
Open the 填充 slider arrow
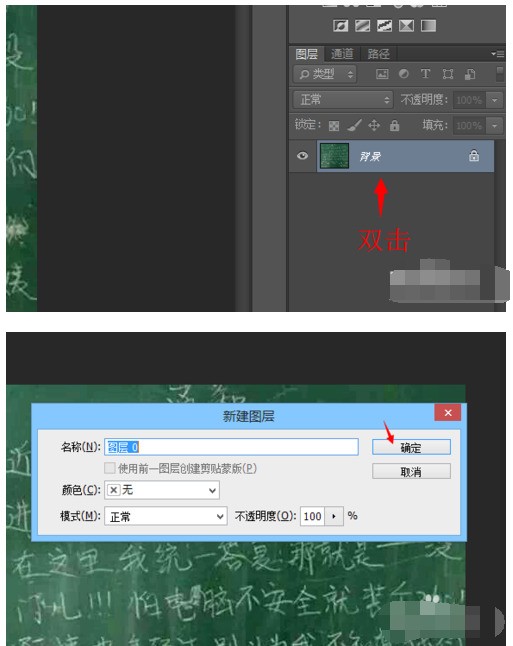pyautogui.click(x=494, y=126)
